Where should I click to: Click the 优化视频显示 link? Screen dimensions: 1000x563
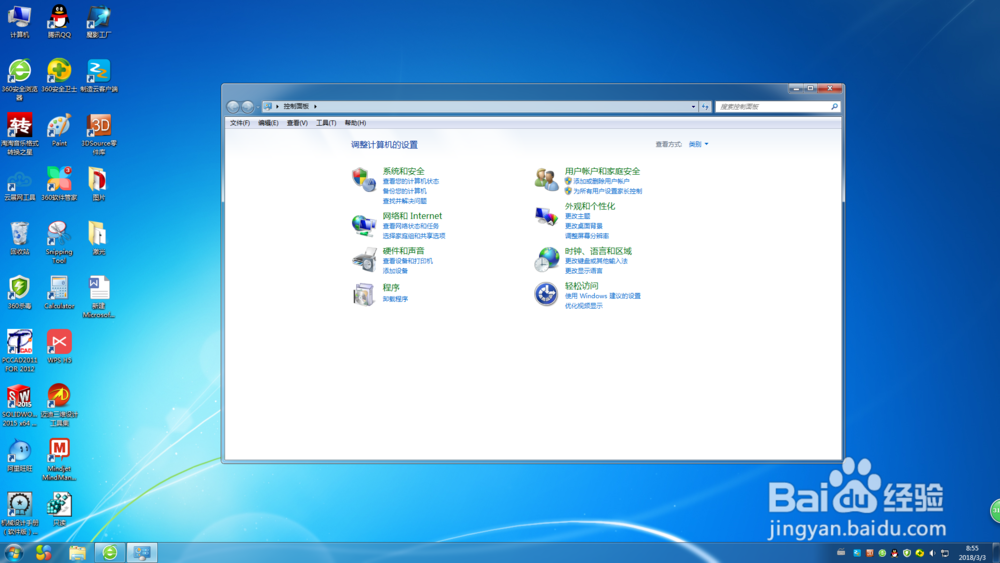pyautogui.click(x=584, y=306)
